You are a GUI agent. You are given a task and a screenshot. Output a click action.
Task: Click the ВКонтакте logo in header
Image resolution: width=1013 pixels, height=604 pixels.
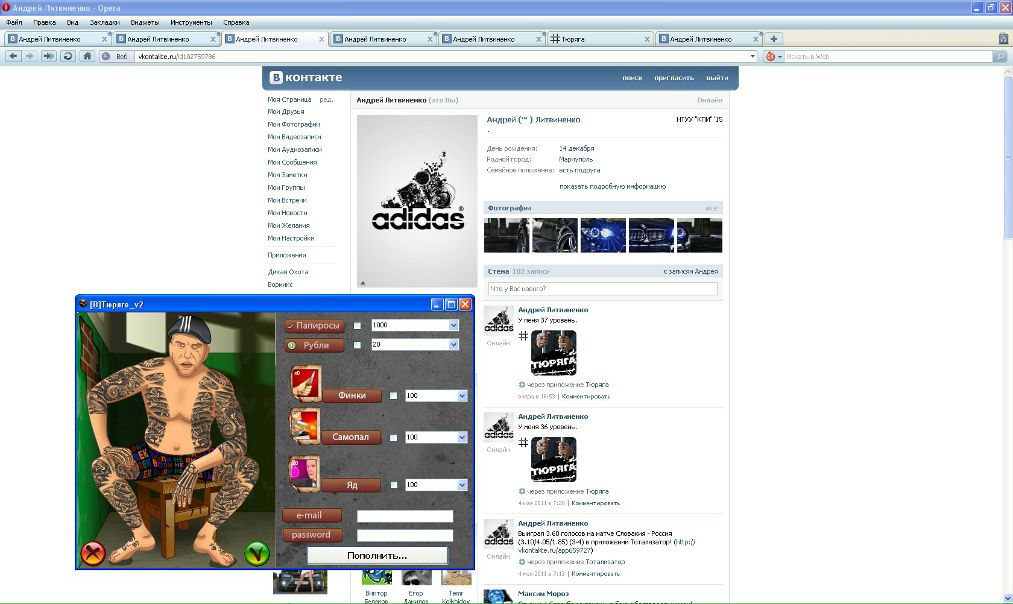[x=304, y=77]
